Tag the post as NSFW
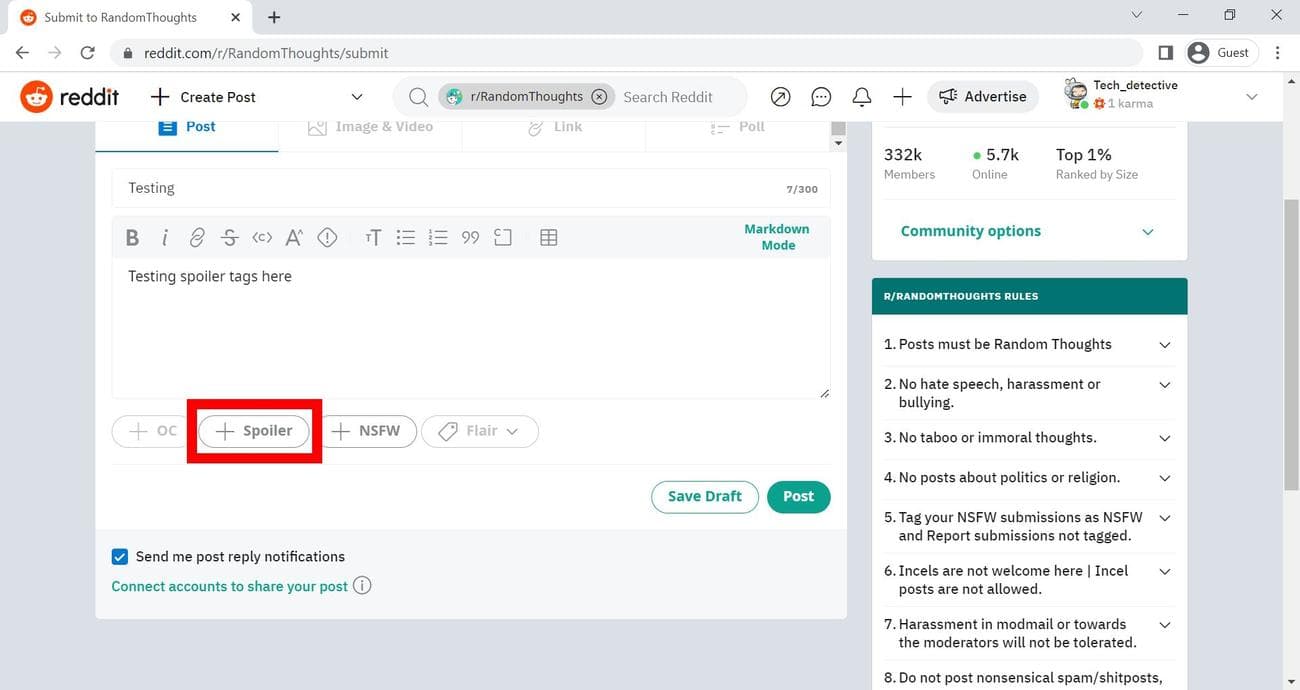 coord(367,431)
